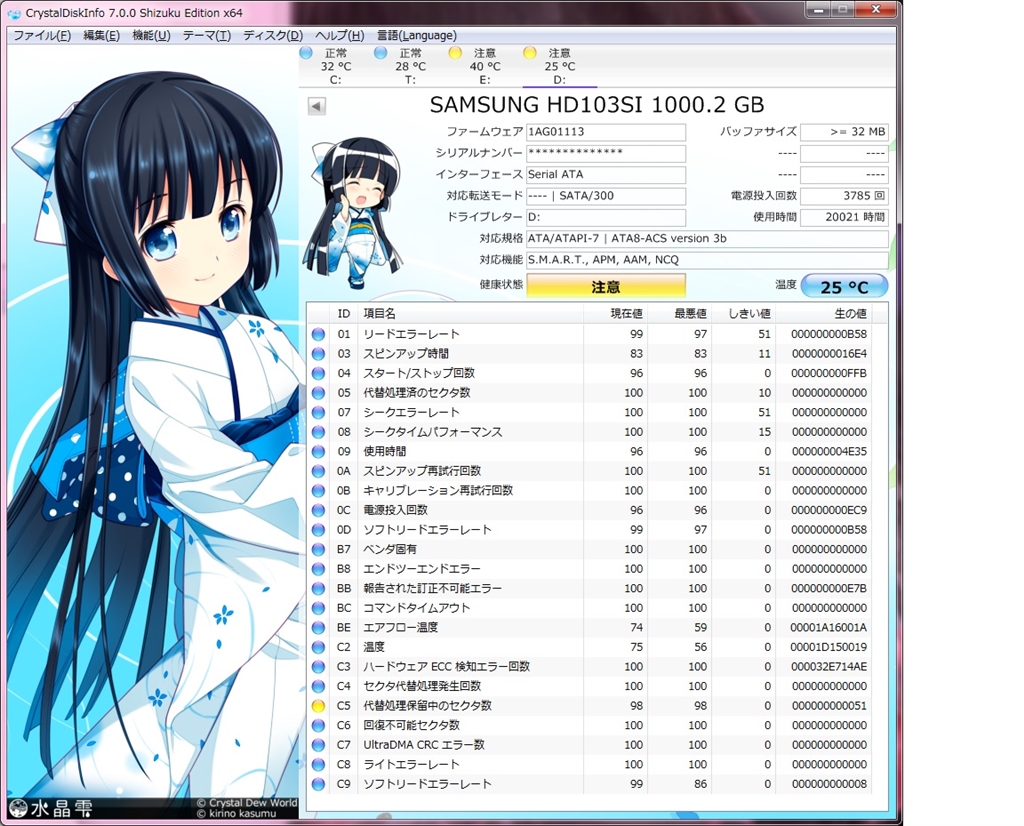Open the 言語(Language) menu
The width and height of the screenshot is (1024, 826).
[417, 35]
